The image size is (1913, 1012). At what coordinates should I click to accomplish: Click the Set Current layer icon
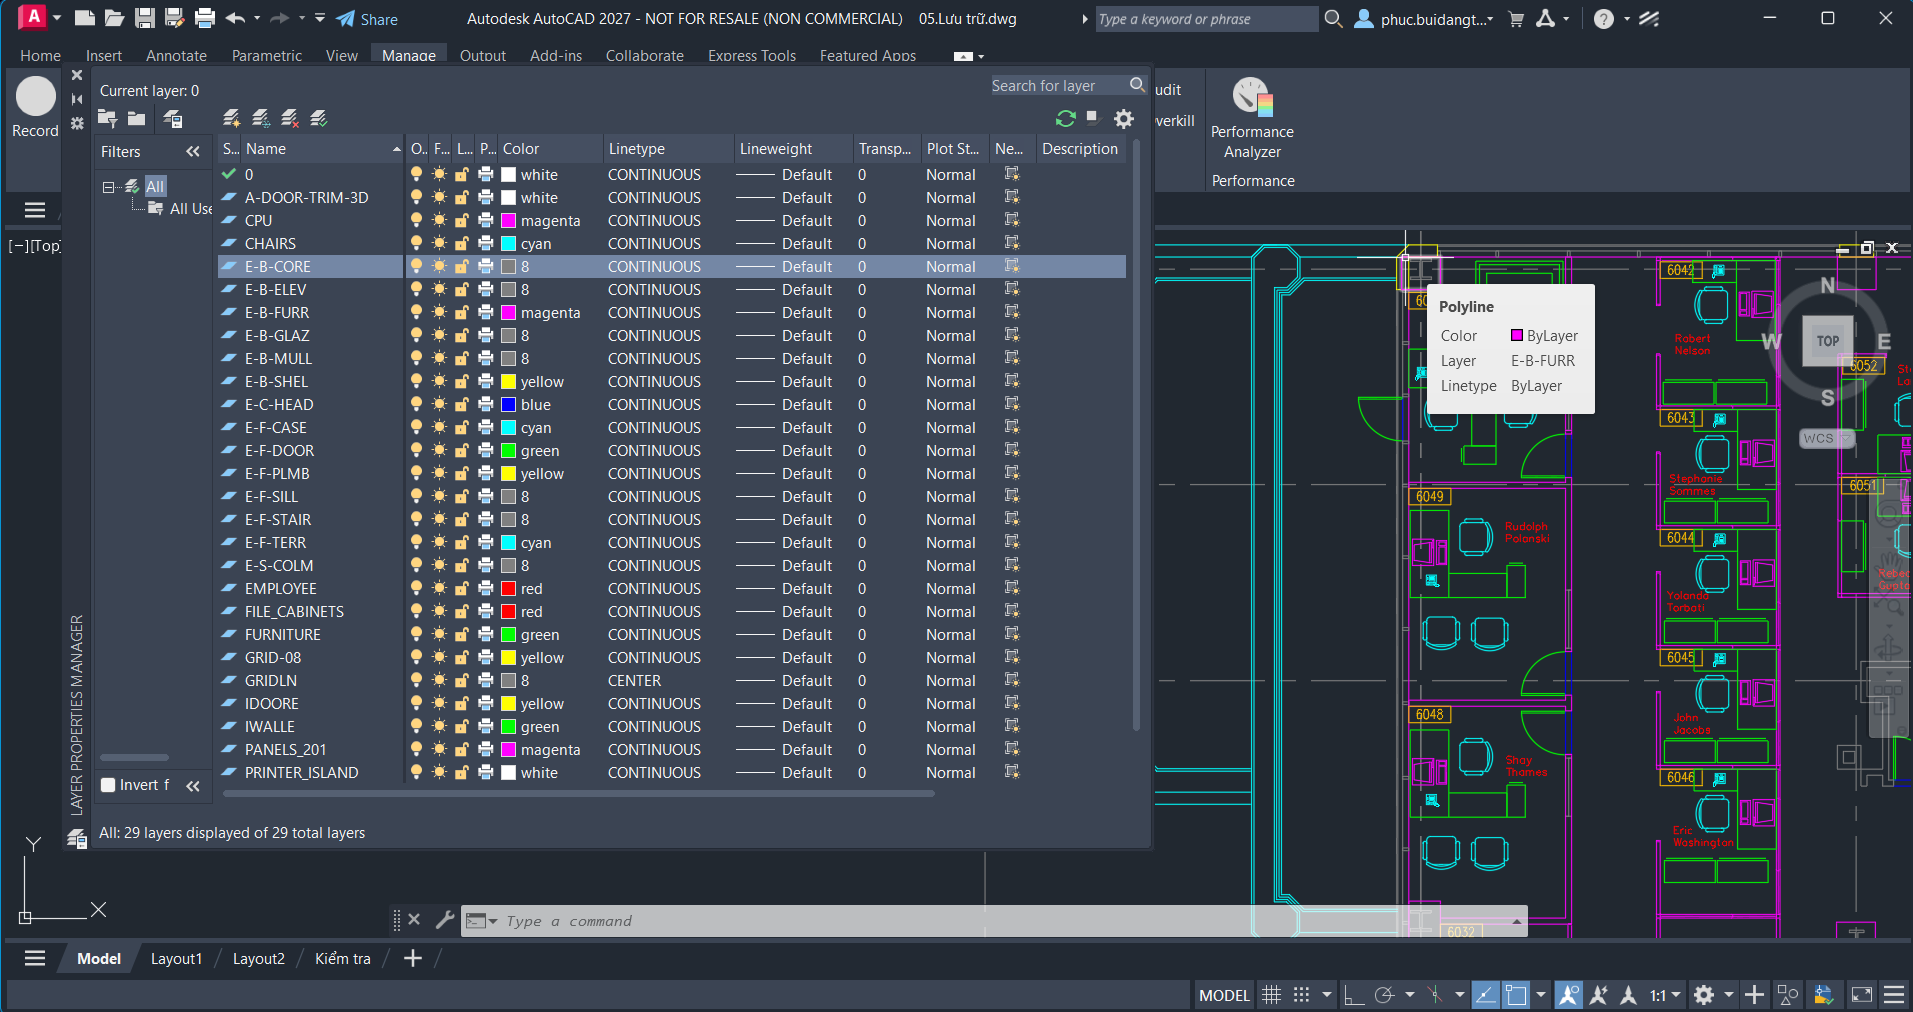point(319,119)
